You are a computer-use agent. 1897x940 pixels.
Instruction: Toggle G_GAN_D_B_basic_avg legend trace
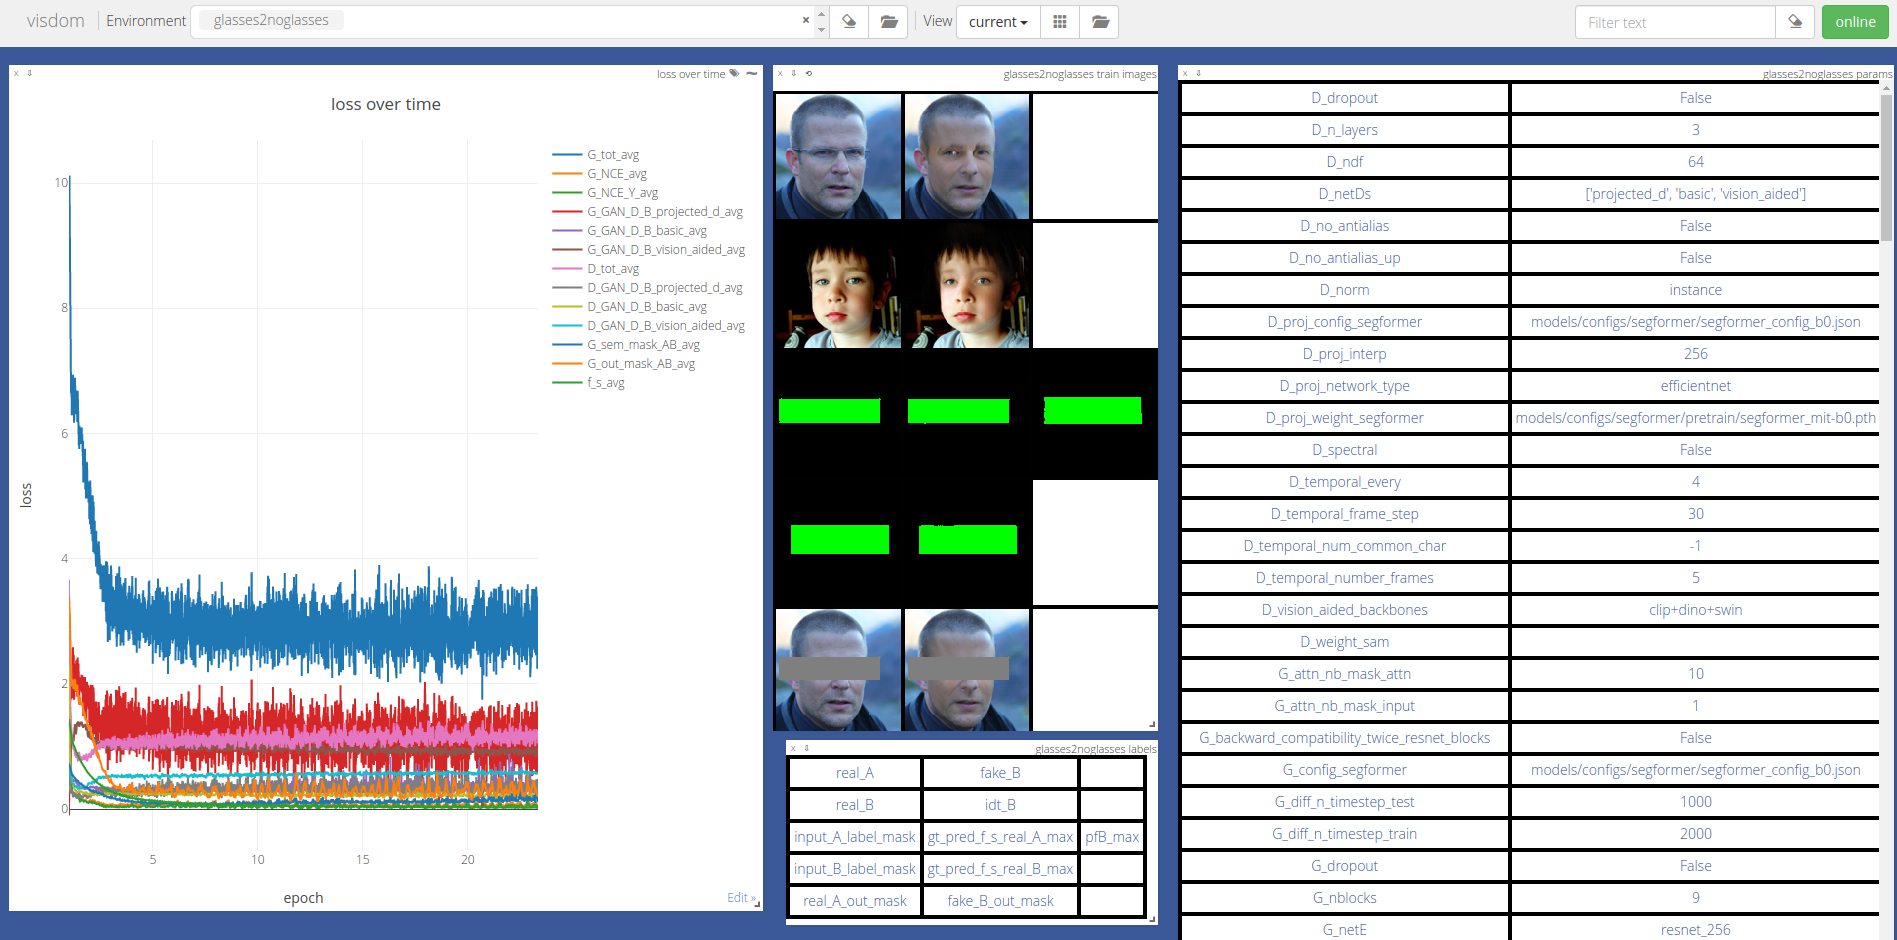pos(630,231)
